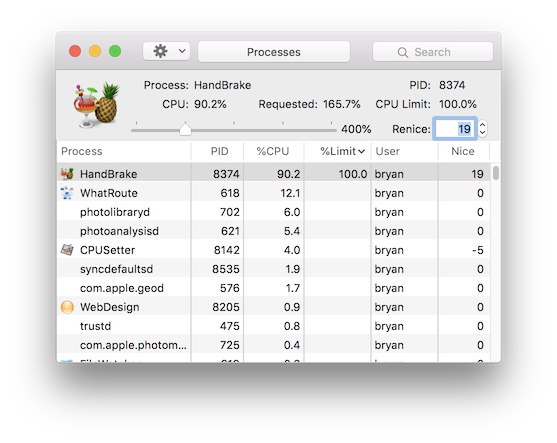The height and width of the screenshot is (443, 557).
Task: Click the Processes button
Action: pos(274,52)
